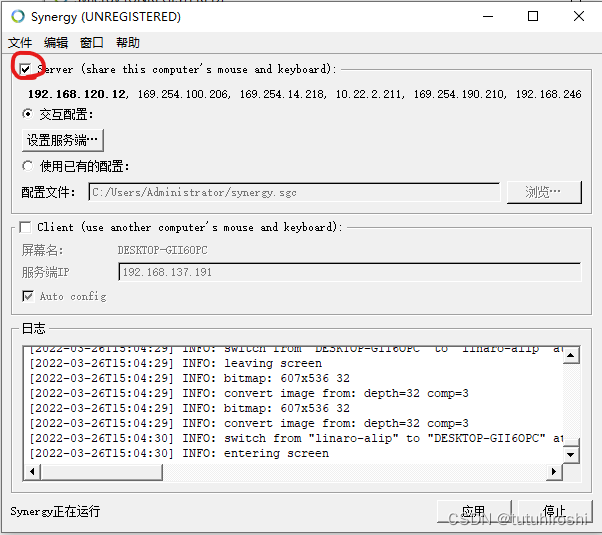Screen dimensions: 602x535
Task: Click the 服务端IP input field
Action: (350, 272)
